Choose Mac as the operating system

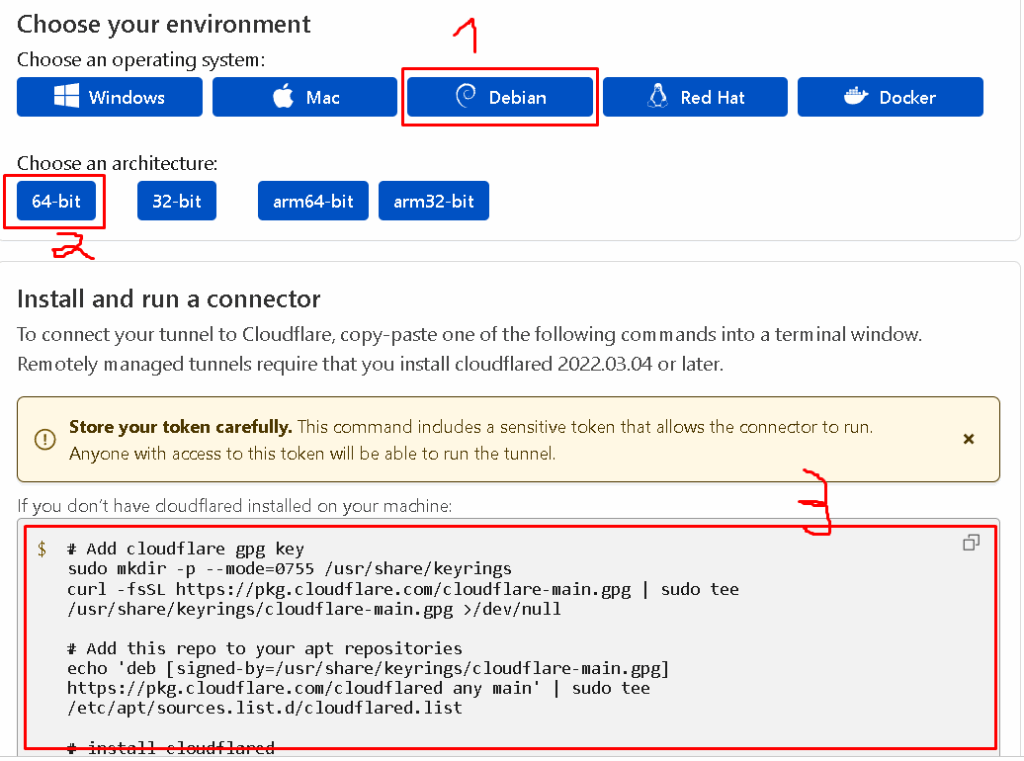point(305,97)
